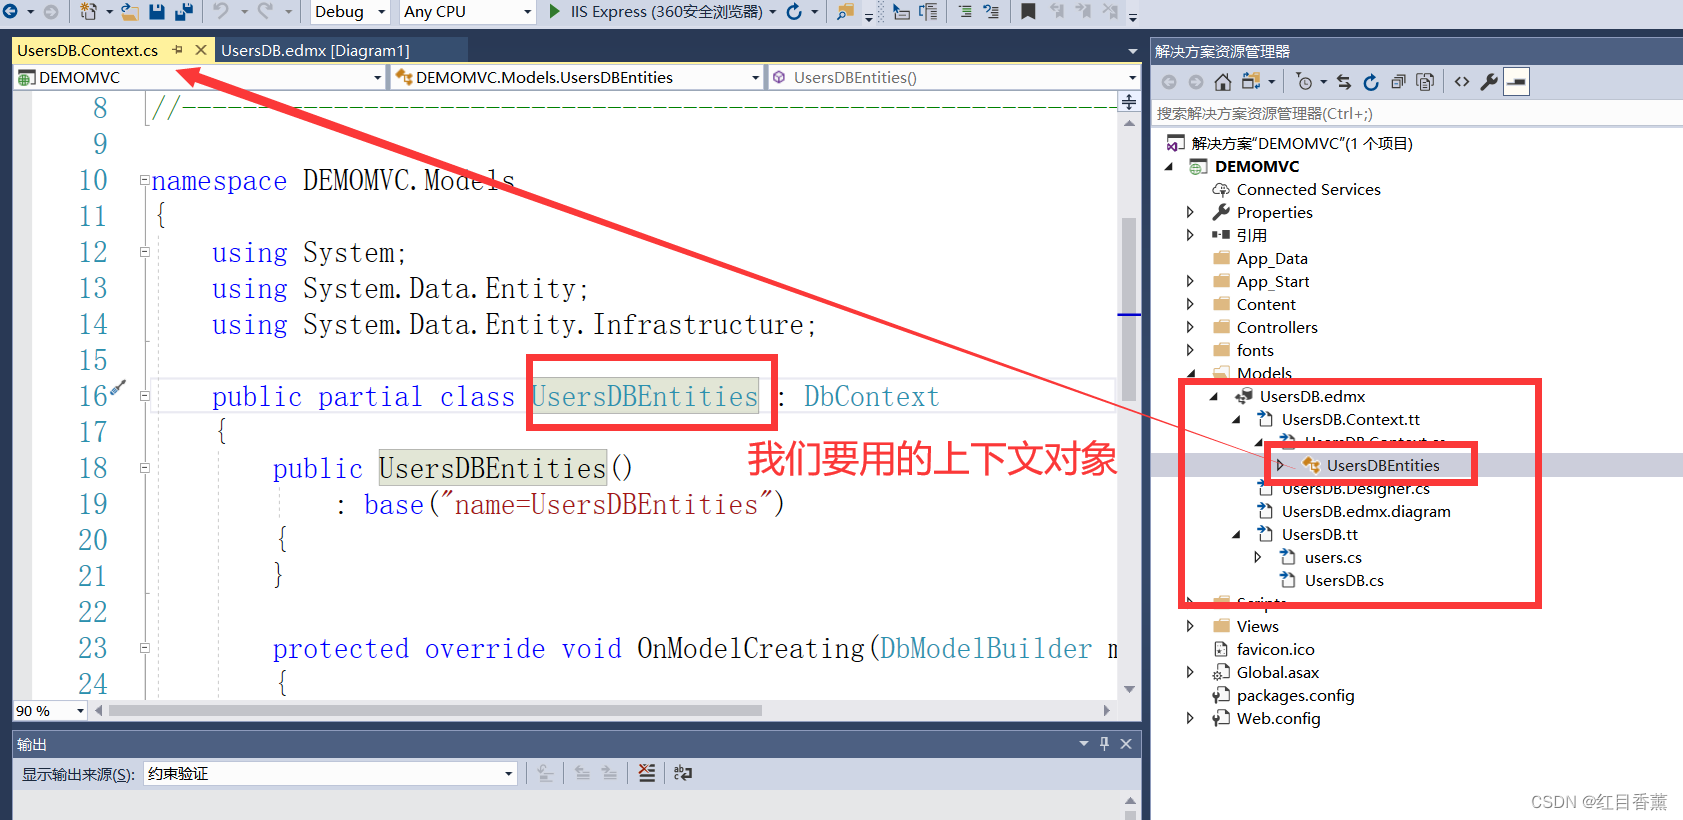1683x820 pixels.
Task: Click the Solution Explorer search field
Action: point(1416,114)
